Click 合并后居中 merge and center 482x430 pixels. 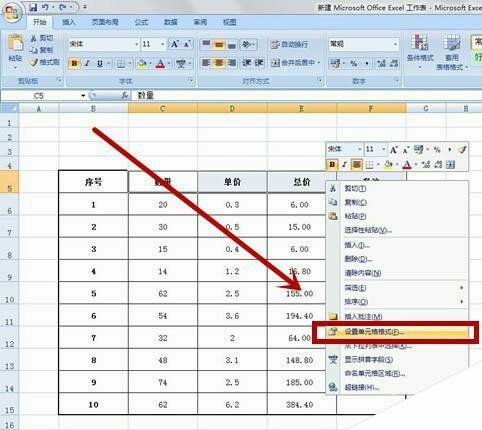(x=295, y=63)
